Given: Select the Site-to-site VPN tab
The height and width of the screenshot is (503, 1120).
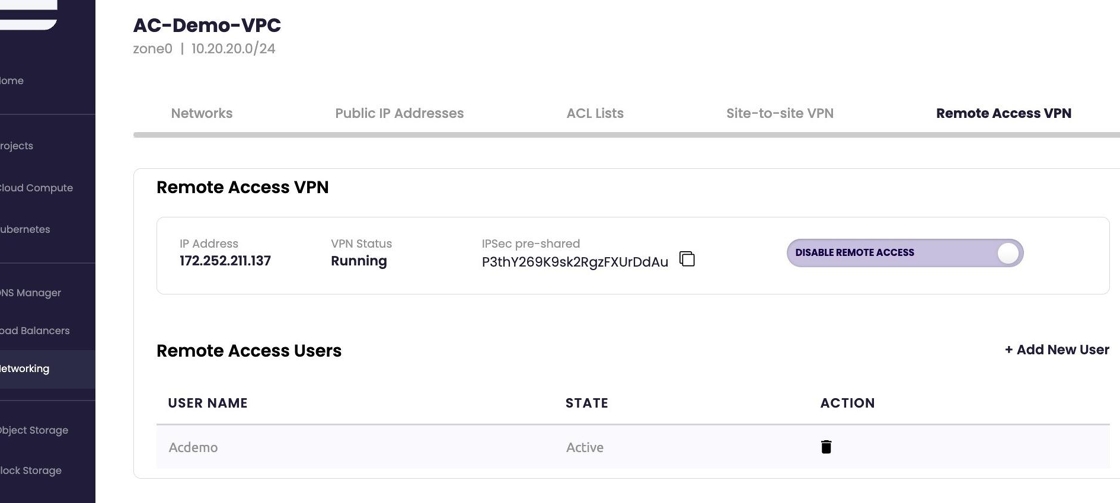Looking at the screenshot, I should tap(779, 113).
